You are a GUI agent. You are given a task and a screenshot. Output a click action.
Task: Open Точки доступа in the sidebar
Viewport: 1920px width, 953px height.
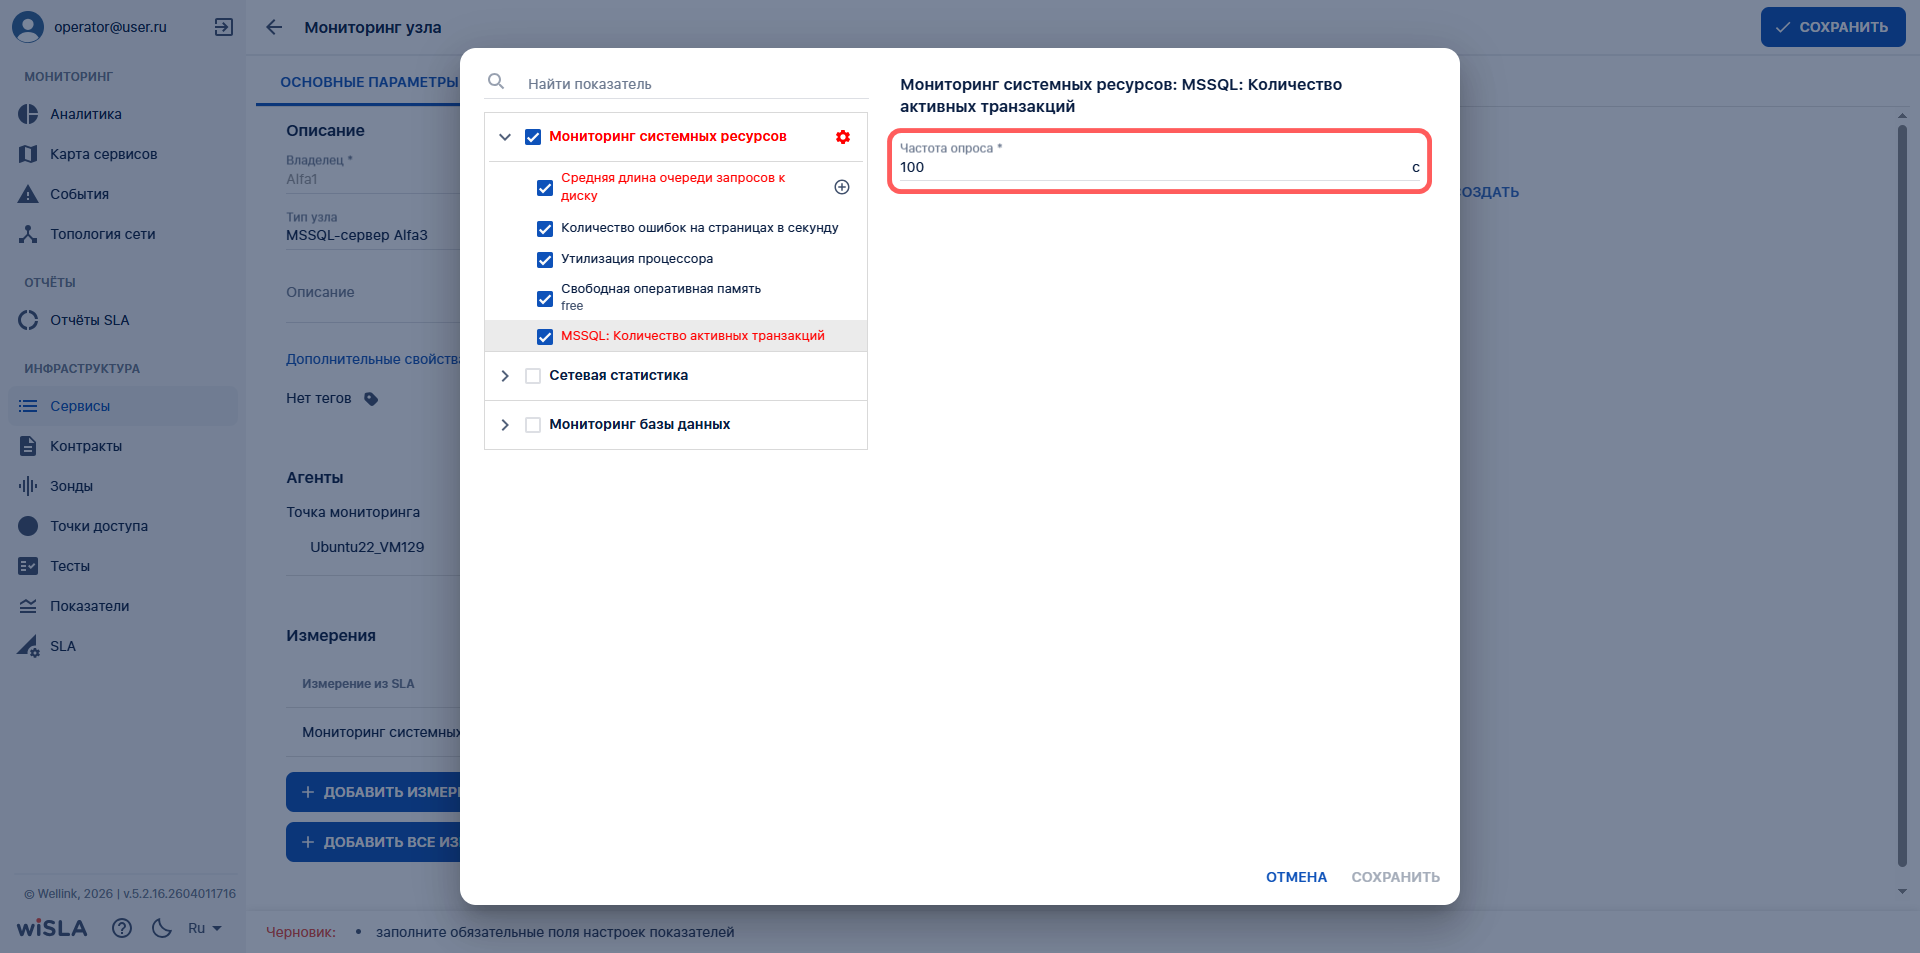click(123, 526)
